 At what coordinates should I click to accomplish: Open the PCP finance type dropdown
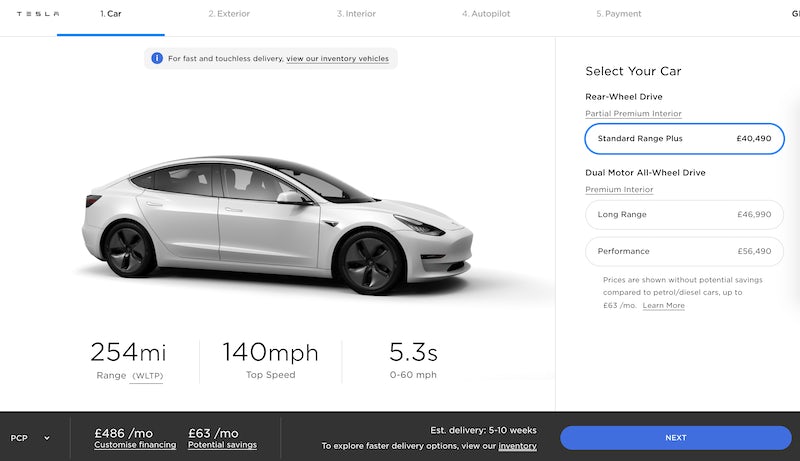pyautogui.click(x=30, y=438)
